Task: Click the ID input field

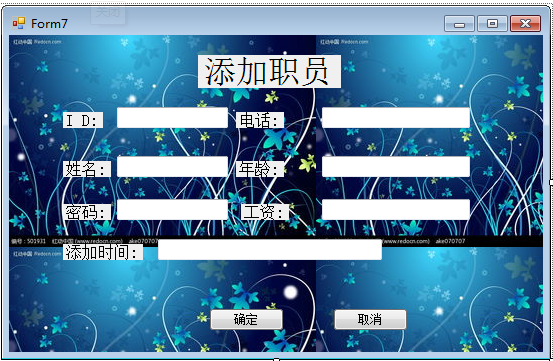Action: [172, 118]
